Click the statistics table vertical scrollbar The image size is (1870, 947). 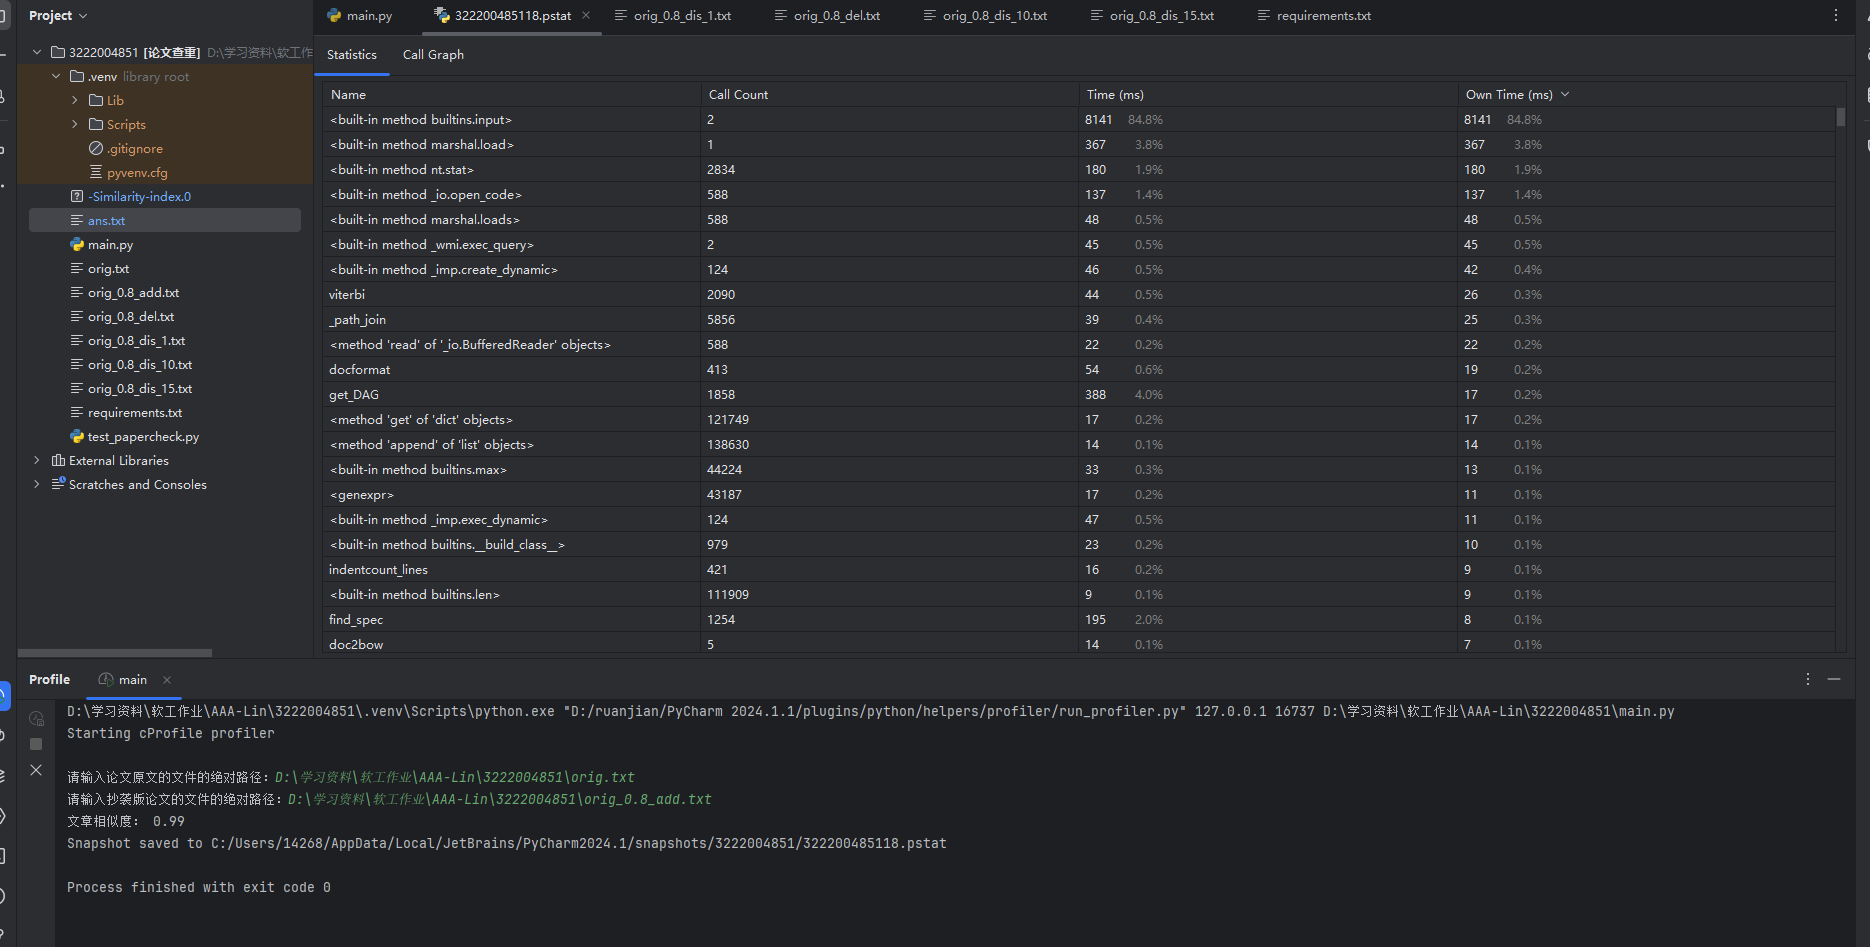click(1841, 117)
